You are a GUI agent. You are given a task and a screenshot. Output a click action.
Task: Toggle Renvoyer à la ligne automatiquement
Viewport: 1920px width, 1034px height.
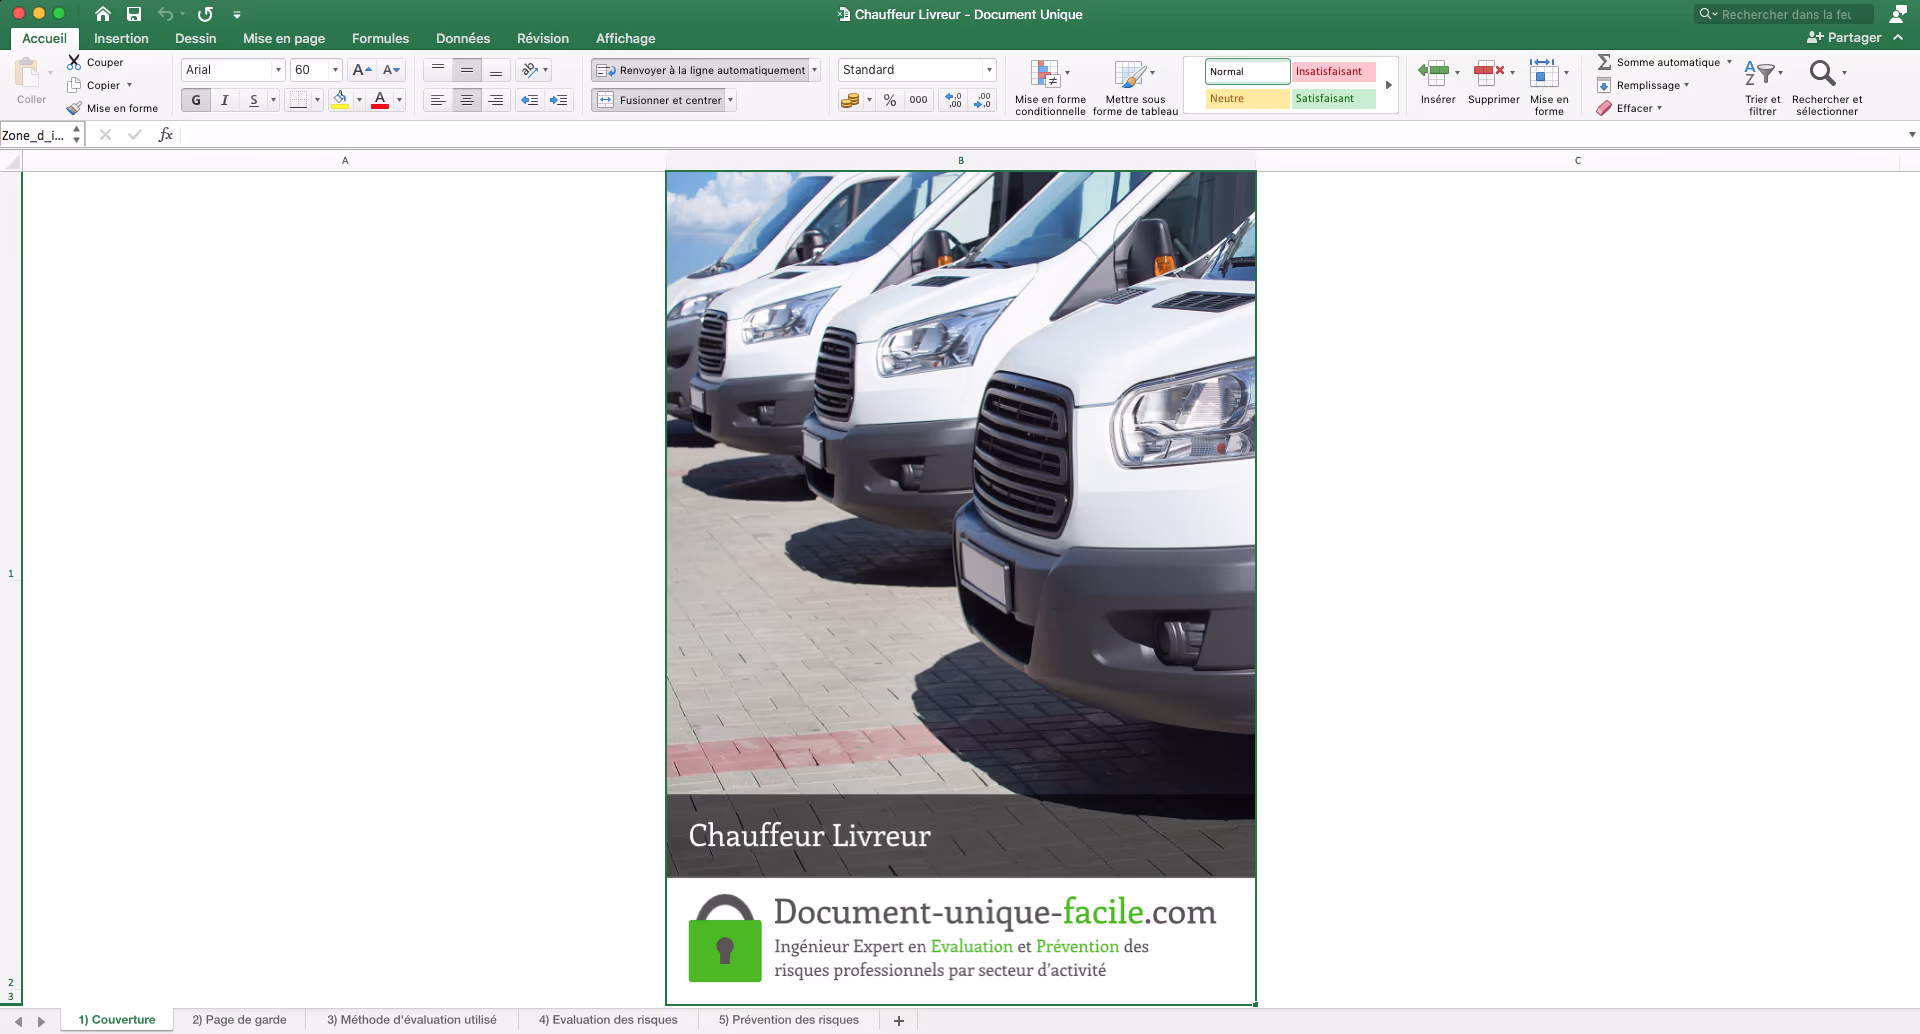point(700,70)
